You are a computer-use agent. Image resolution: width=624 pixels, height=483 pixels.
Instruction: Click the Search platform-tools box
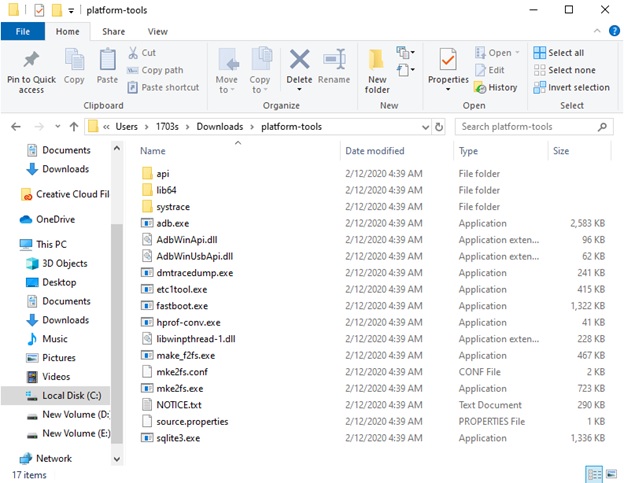534,127
